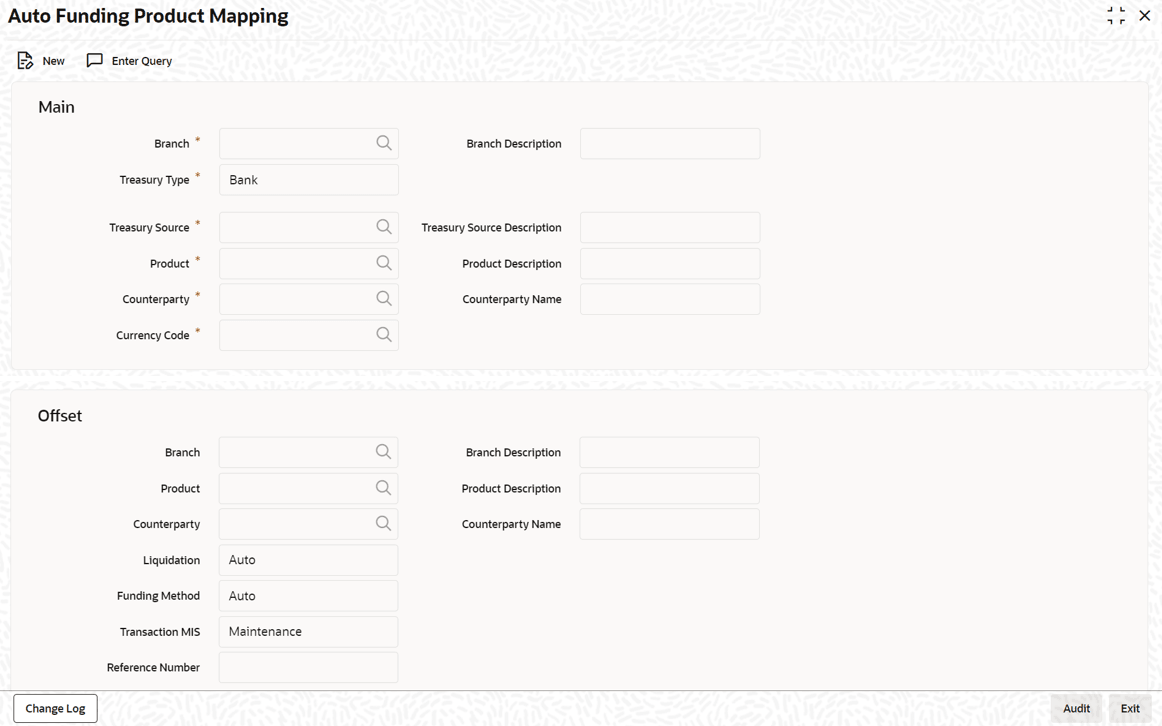Focus the Offset Product input field
This screenshot has height=726, width=1162.
pos(308,489)
